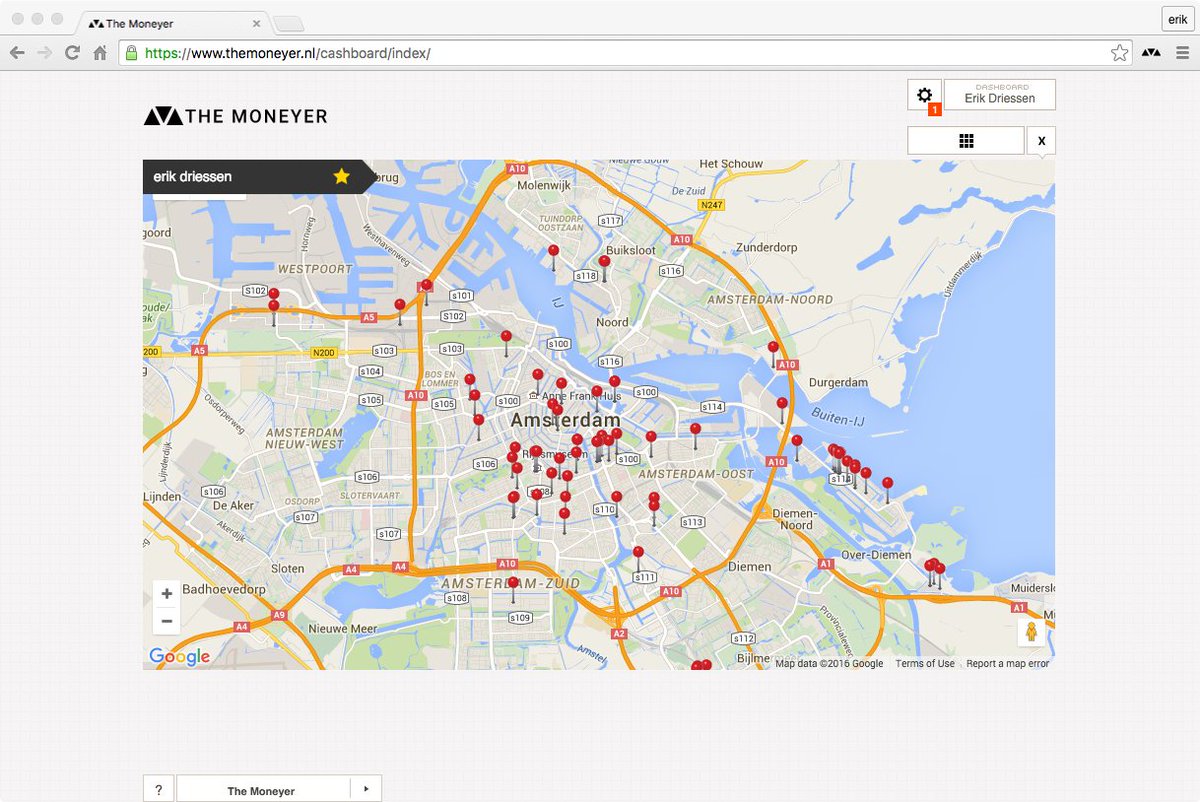Click the browser forward arrow
This screenshot has width=1200, height=802.
[x=45, y=53]
